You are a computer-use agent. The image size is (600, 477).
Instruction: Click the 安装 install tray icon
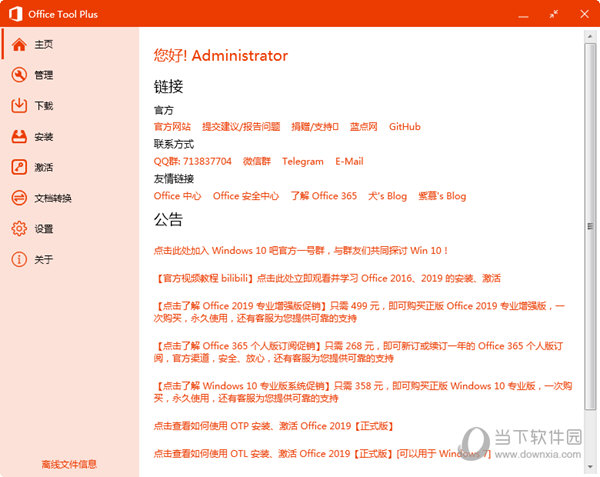[x=19, y=137]
